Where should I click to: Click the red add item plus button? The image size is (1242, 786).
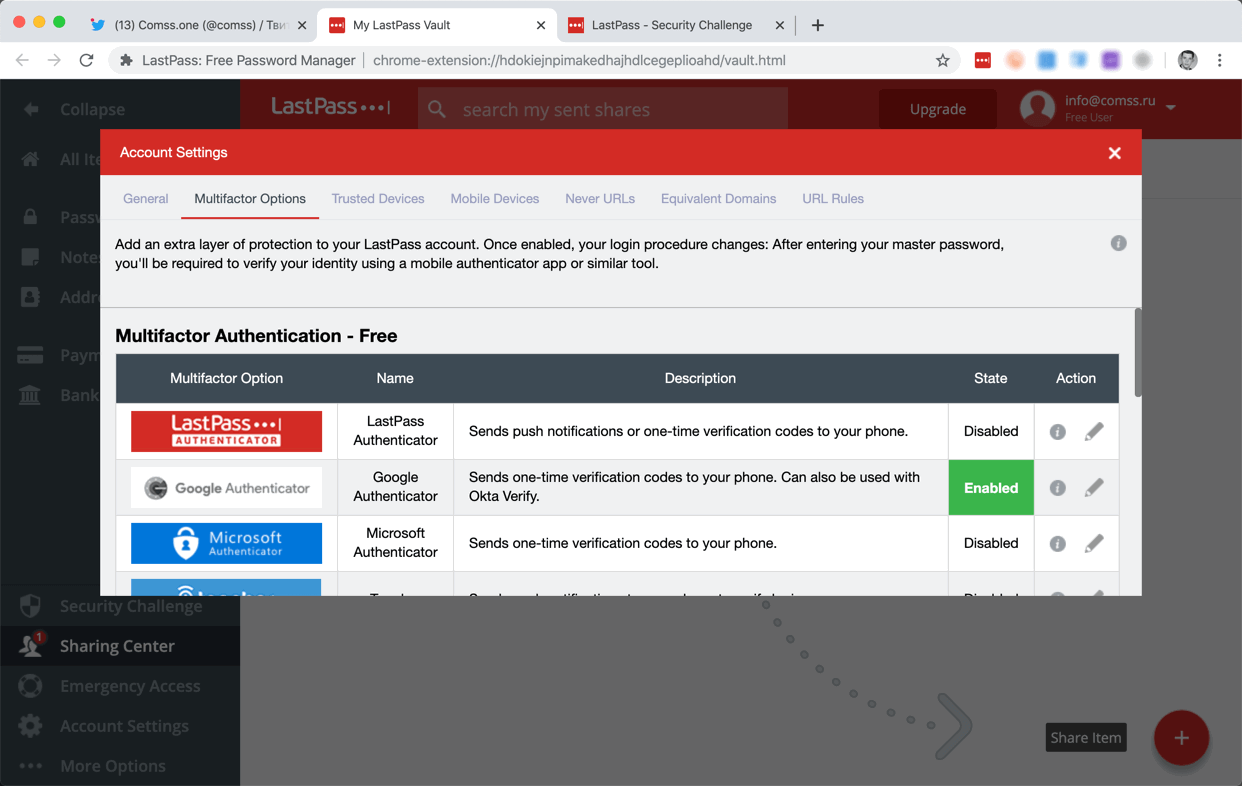(x=1181, y=738)
